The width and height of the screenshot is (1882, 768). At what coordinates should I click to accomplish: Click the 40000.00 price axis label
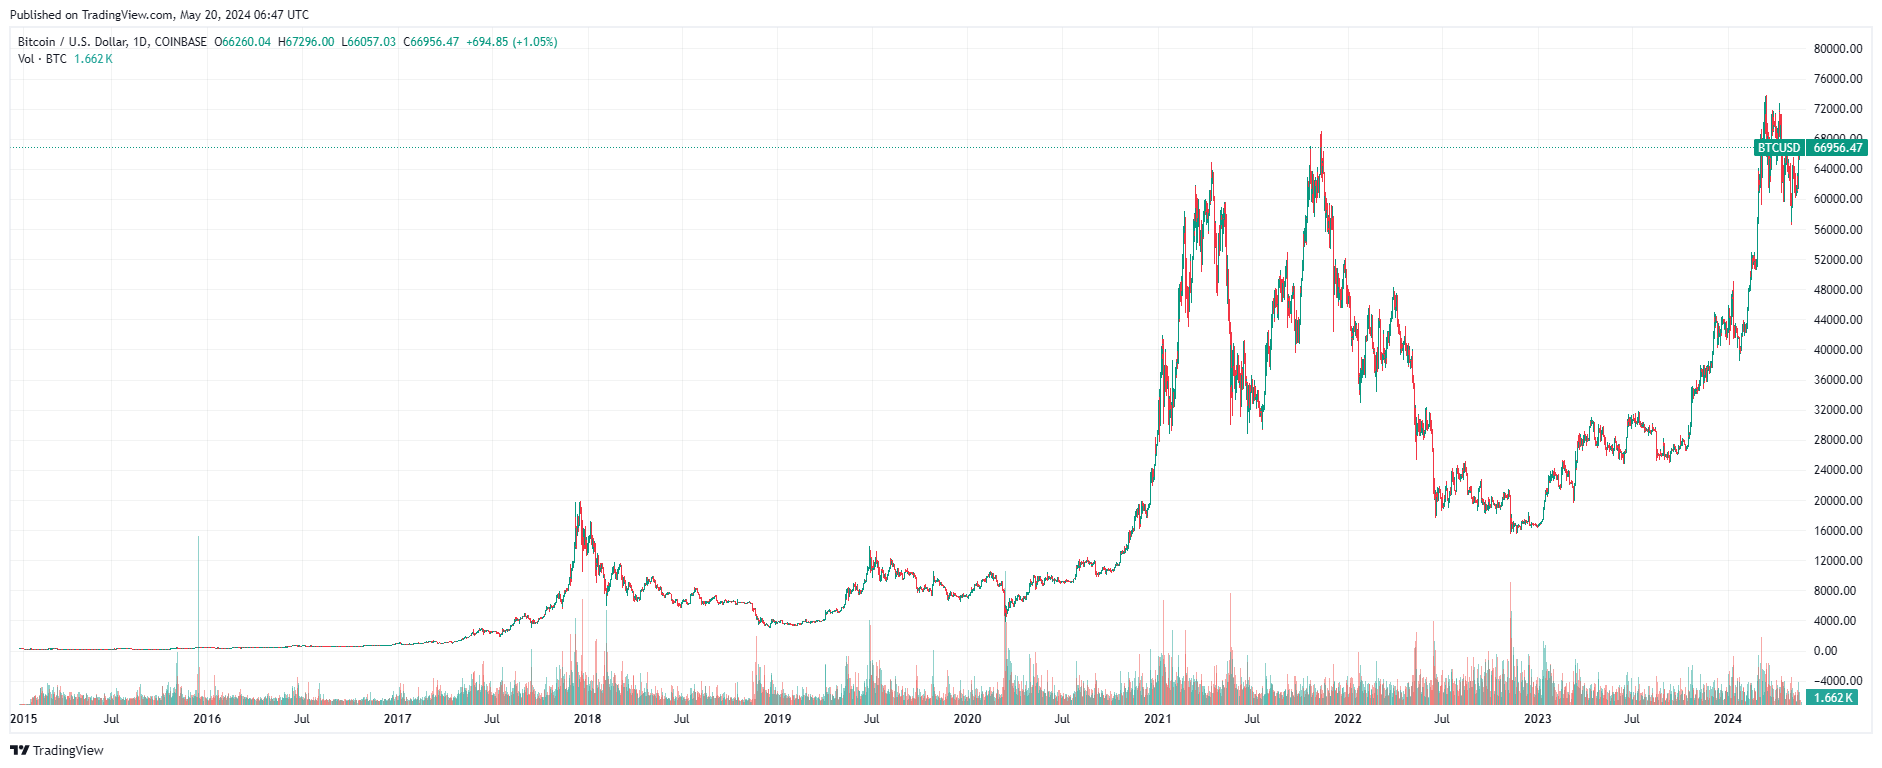pos(1838,350)
